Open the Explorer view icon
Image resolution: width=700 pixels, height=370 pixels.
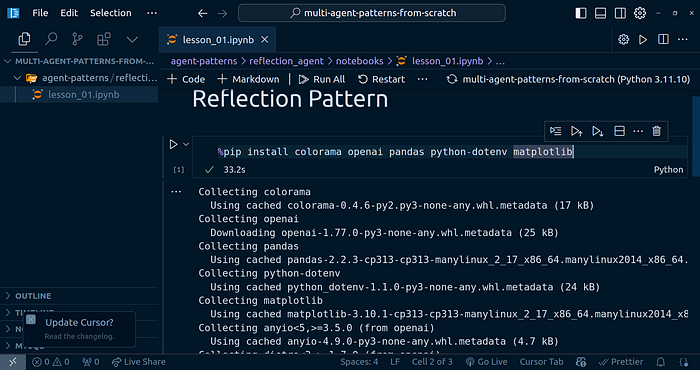point(24,40)
